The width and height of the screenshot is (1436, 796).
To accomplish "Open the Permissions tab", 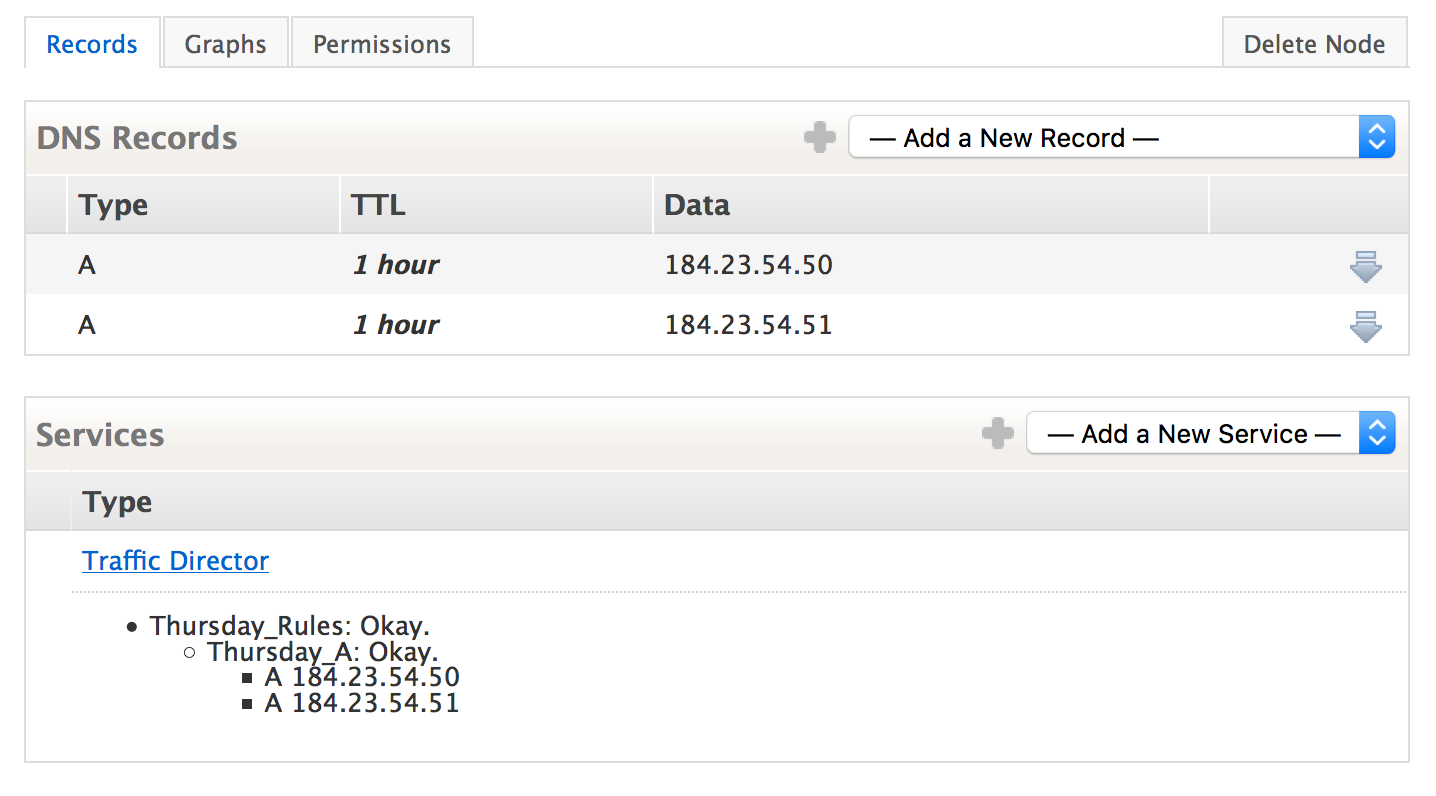I will pos(382,45).
